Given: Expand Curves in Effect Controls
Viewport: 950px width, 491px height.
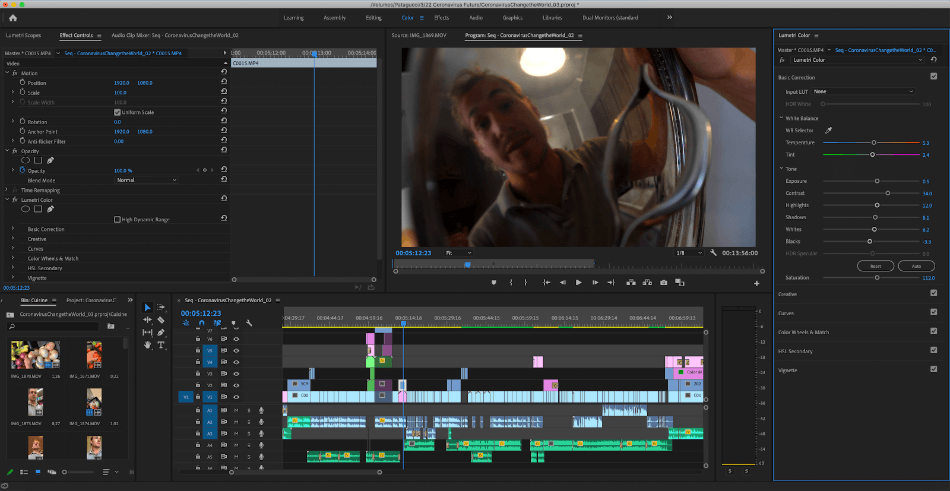Looking at the screenshot, I should [x=13, y=249].
